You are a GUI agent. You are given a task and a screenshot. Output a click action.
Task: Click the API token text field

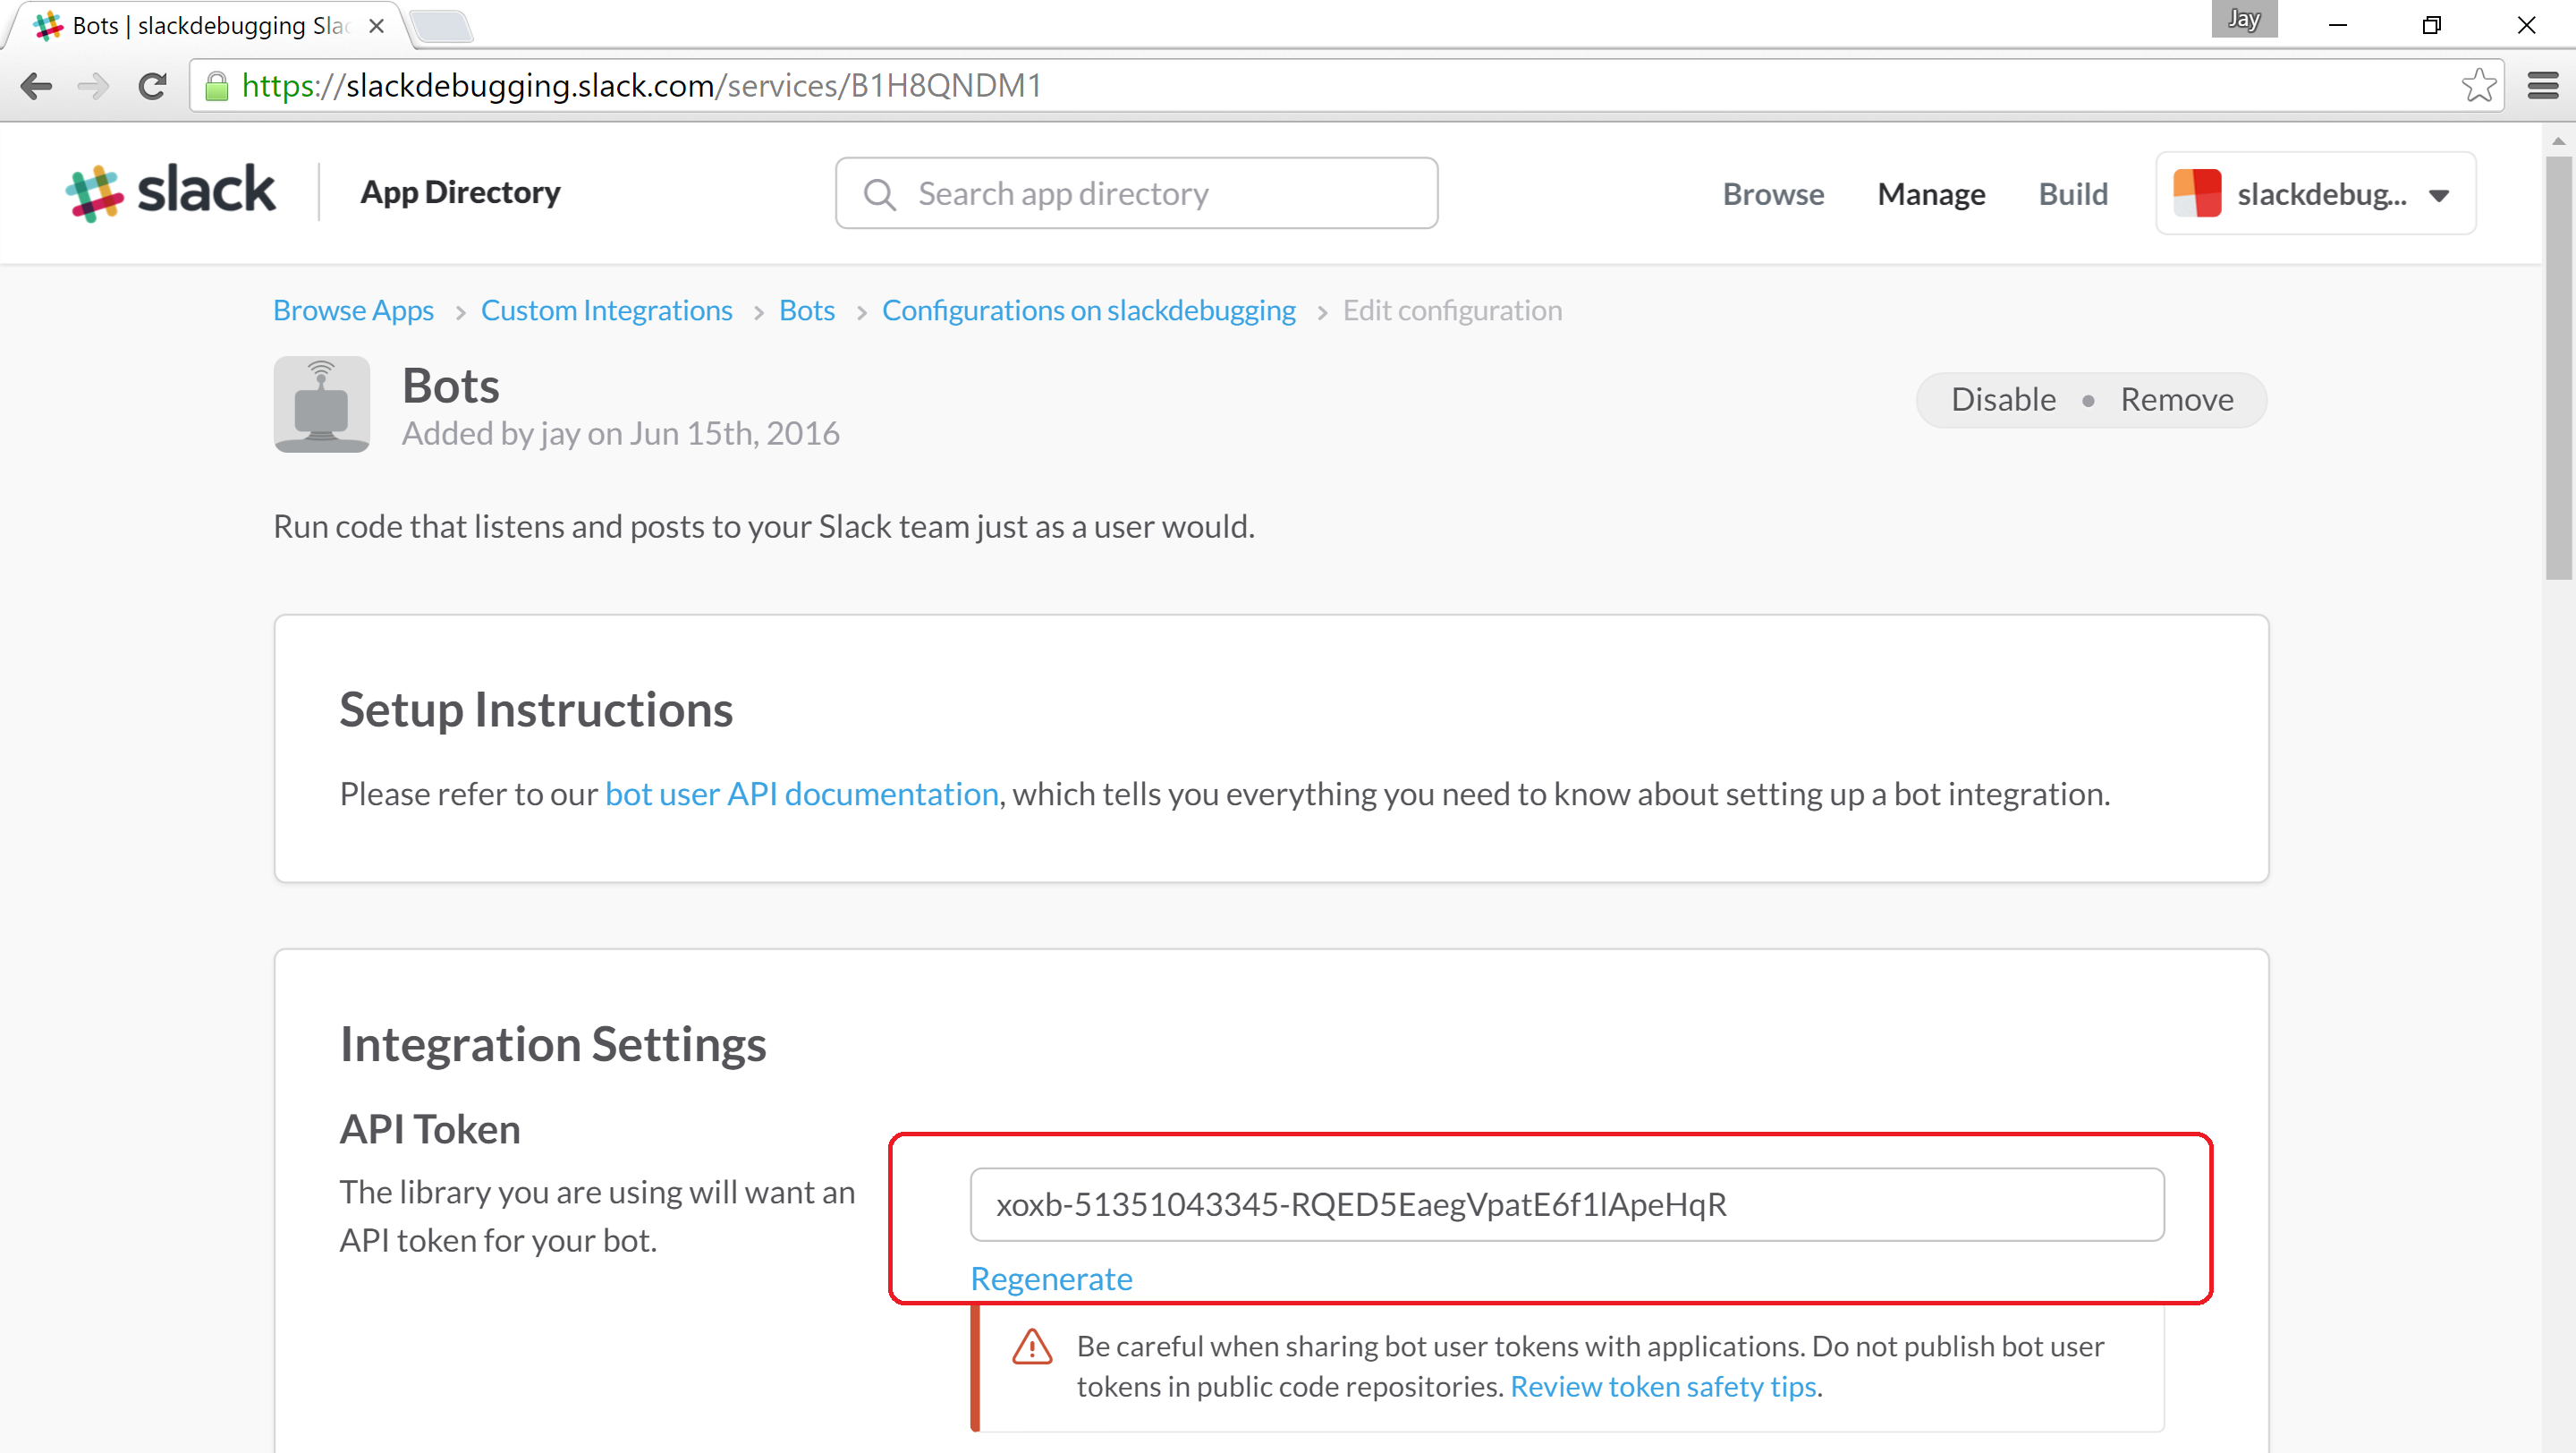[1567, 1204]
